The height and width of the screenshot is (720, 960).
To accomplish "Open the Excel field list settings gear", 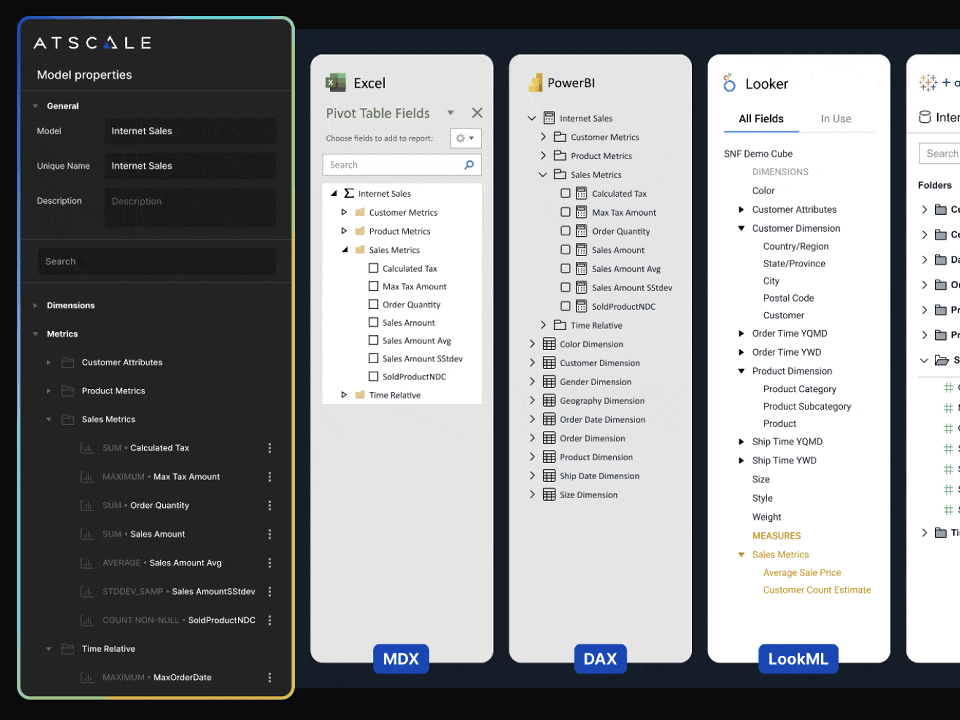I will (465, 138).
